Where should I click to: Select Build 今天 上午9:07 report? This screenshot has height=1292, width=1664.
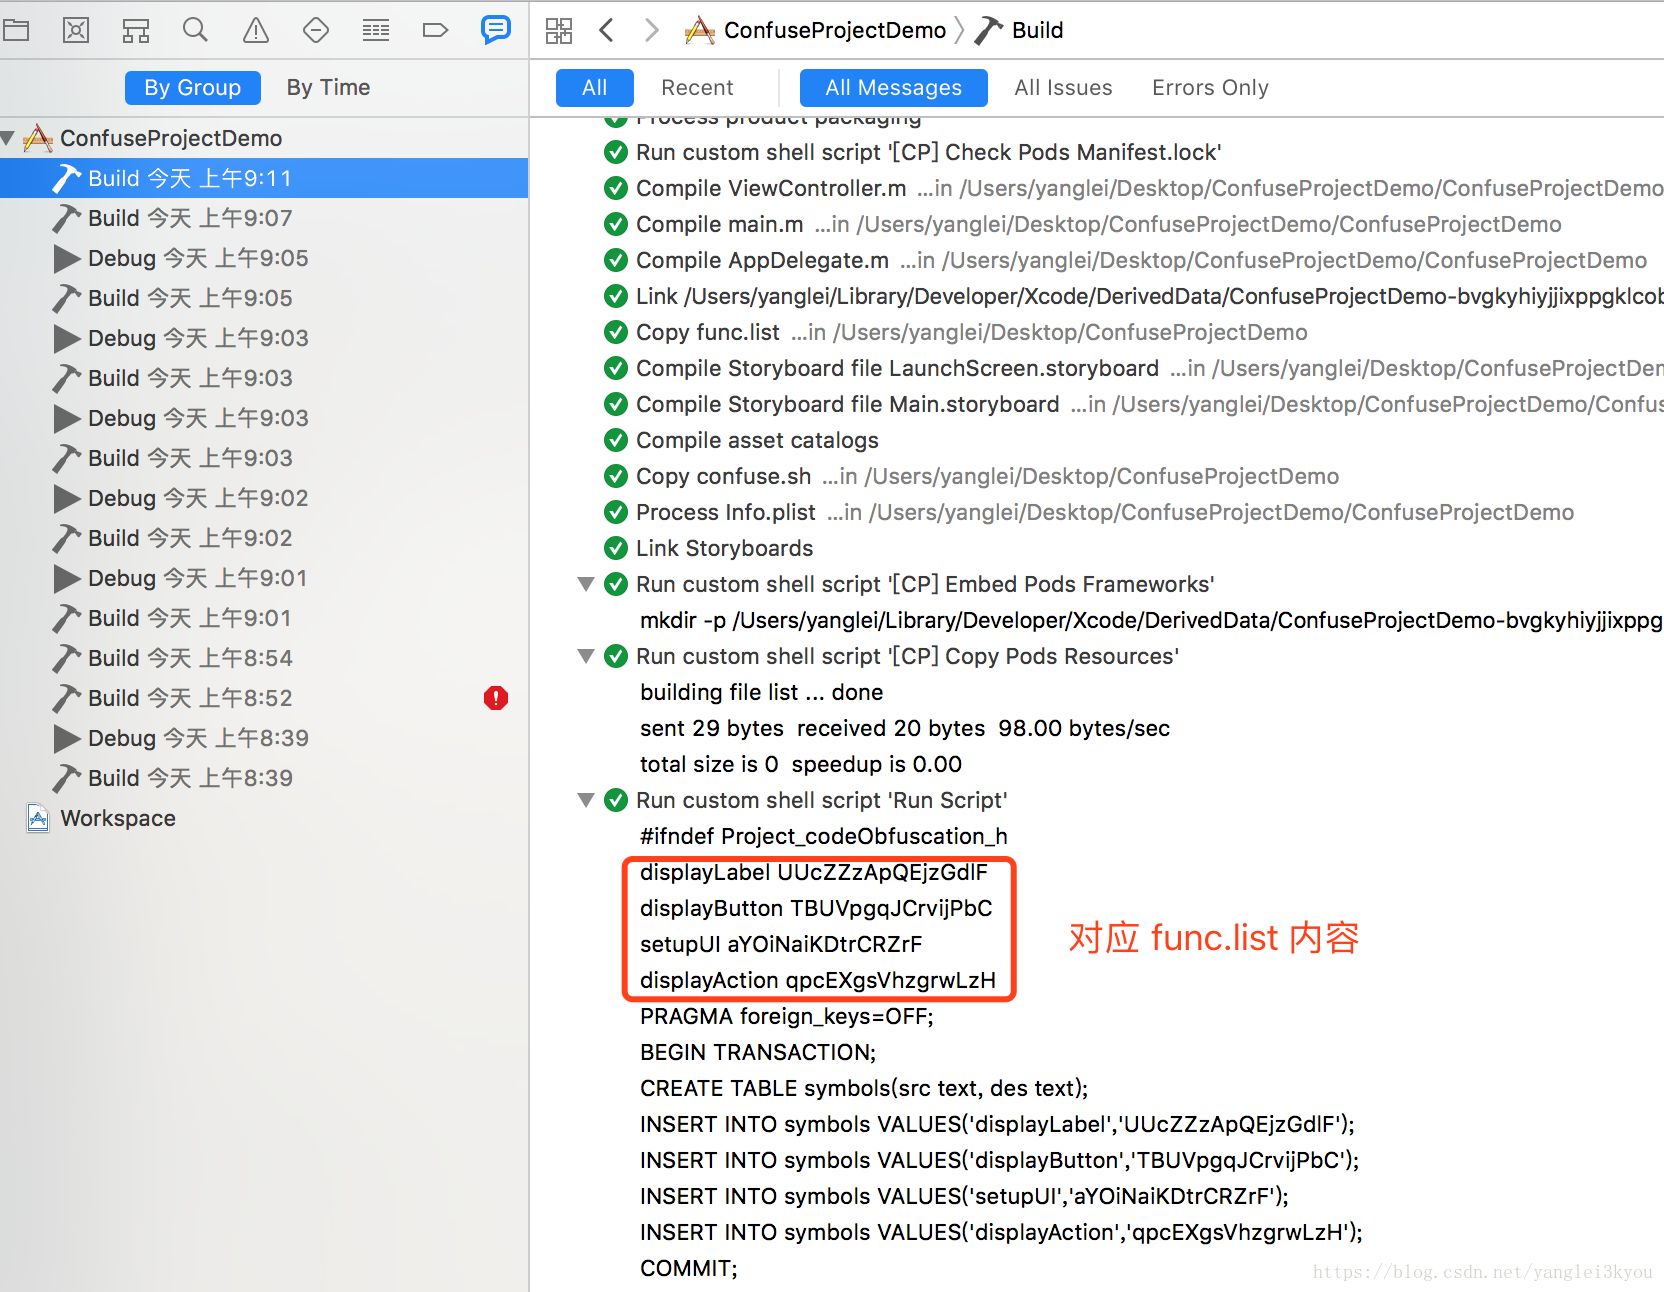click(x=264, y=218)
